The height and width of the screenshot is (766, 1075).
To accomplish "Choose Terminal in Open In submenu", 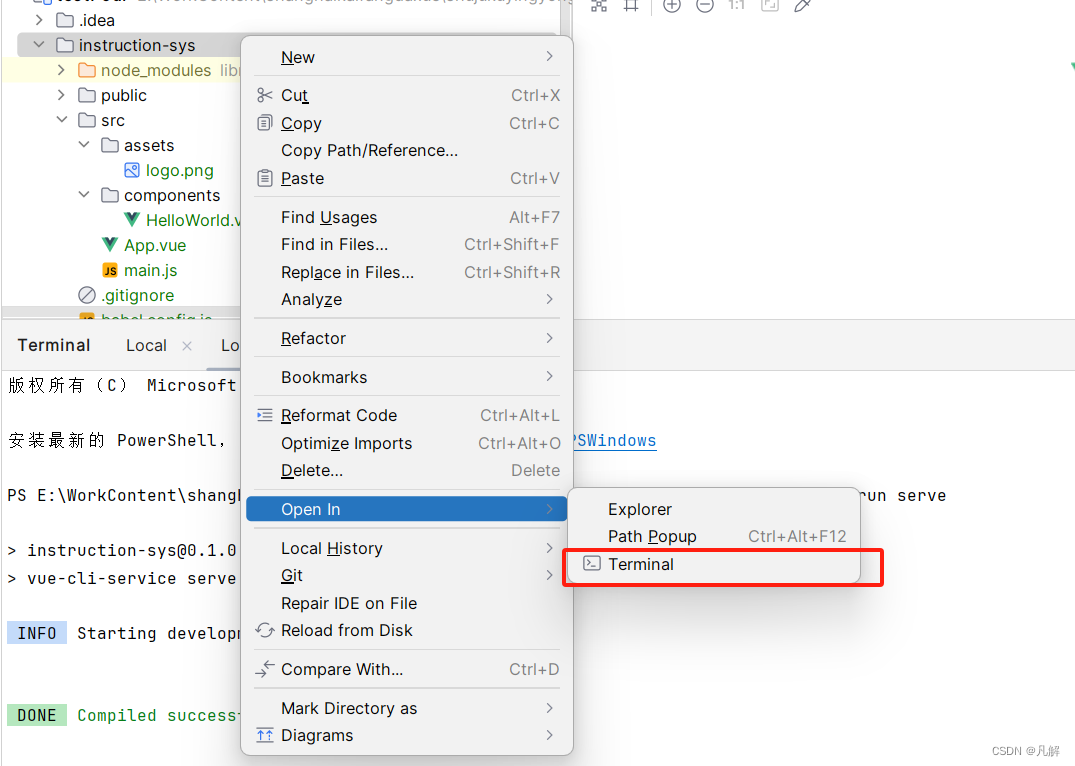I will coord(714,564).
